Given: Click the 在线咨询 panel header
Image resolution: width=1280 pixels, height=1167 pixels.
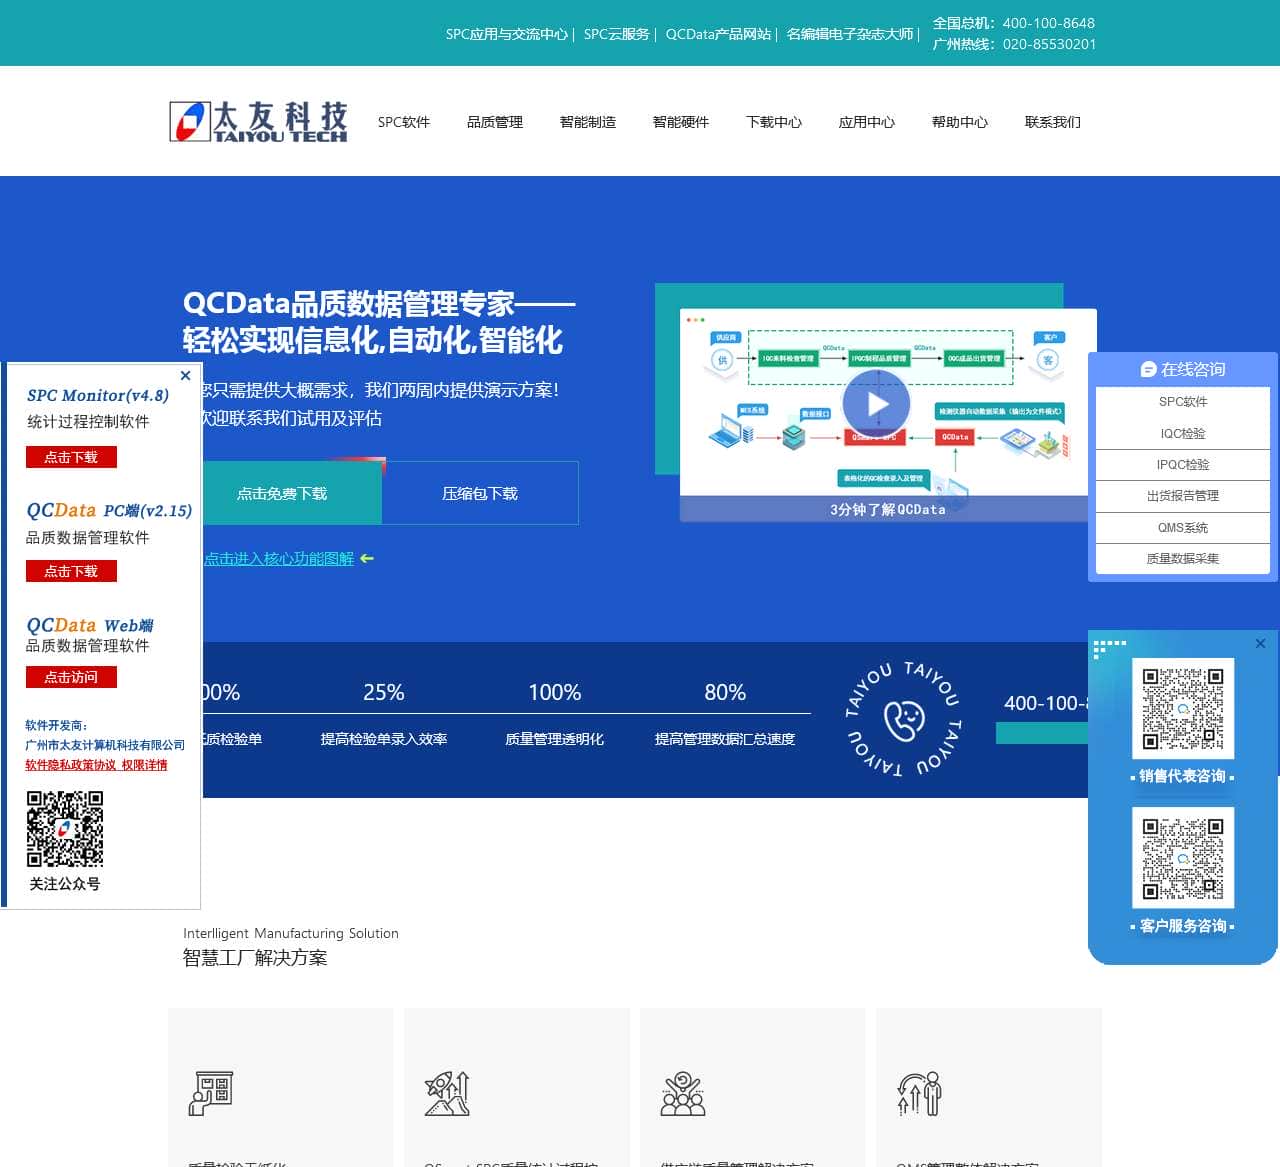Looking at the screenshot, I should pos(1183,369).
